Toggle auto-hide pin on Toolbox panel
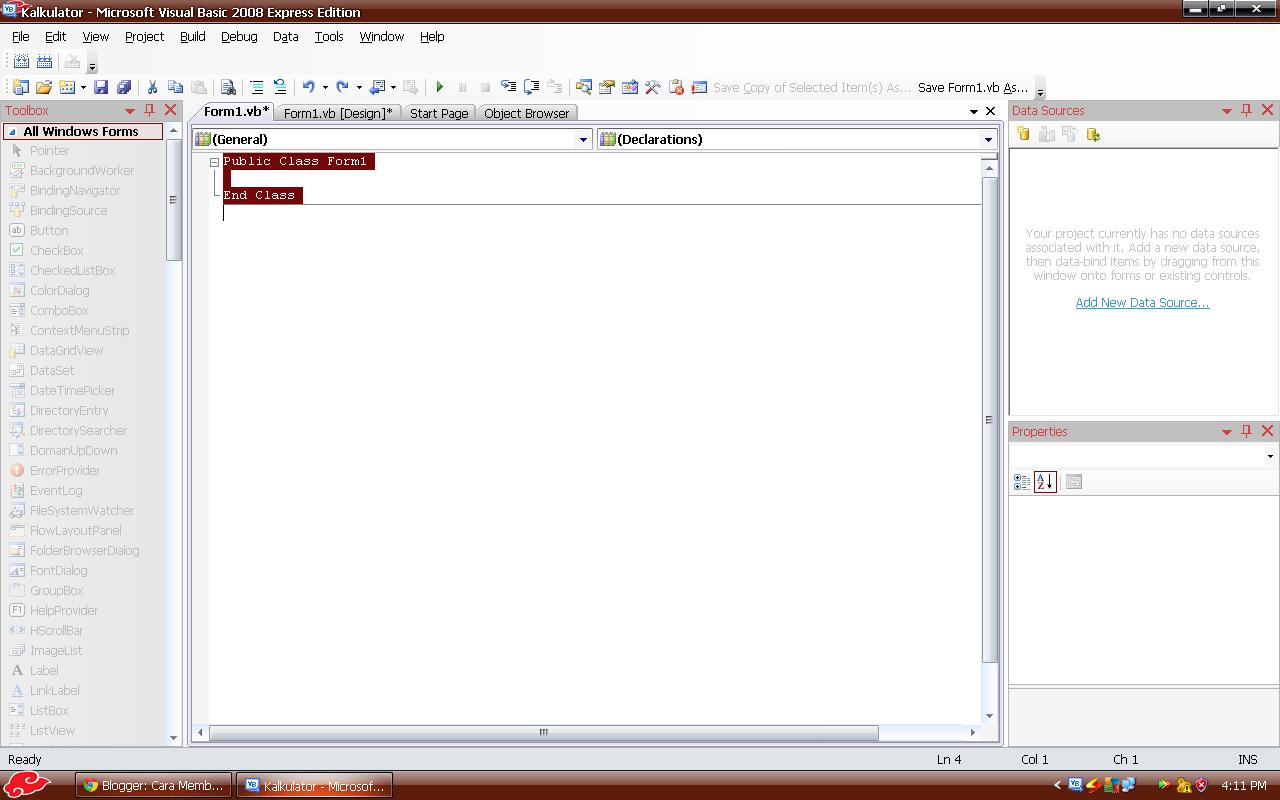This screenshot has height=800, width=1280. [x=149, y=110]
